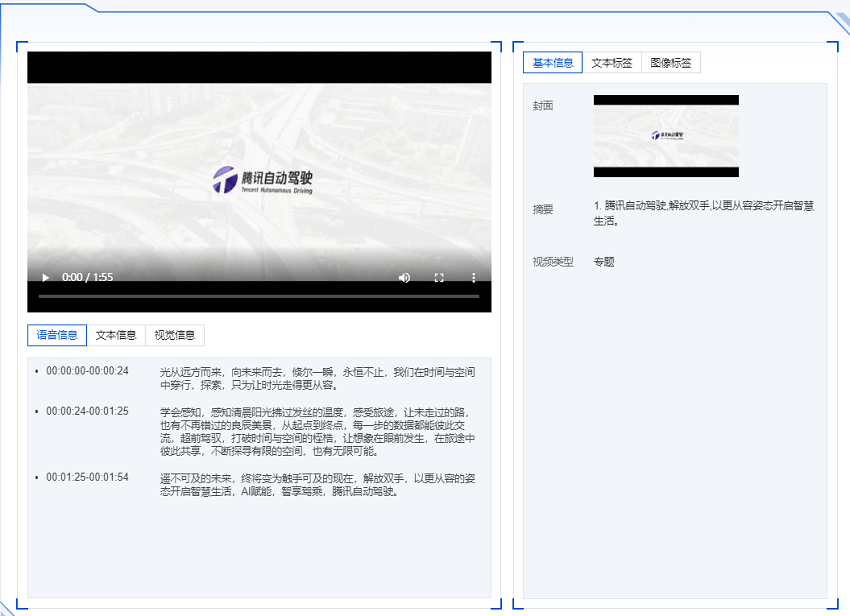Click transcript starting with 遥不可及的未来
The height and width of the screenshot is (616, 850).
click(x=318, y=485)
